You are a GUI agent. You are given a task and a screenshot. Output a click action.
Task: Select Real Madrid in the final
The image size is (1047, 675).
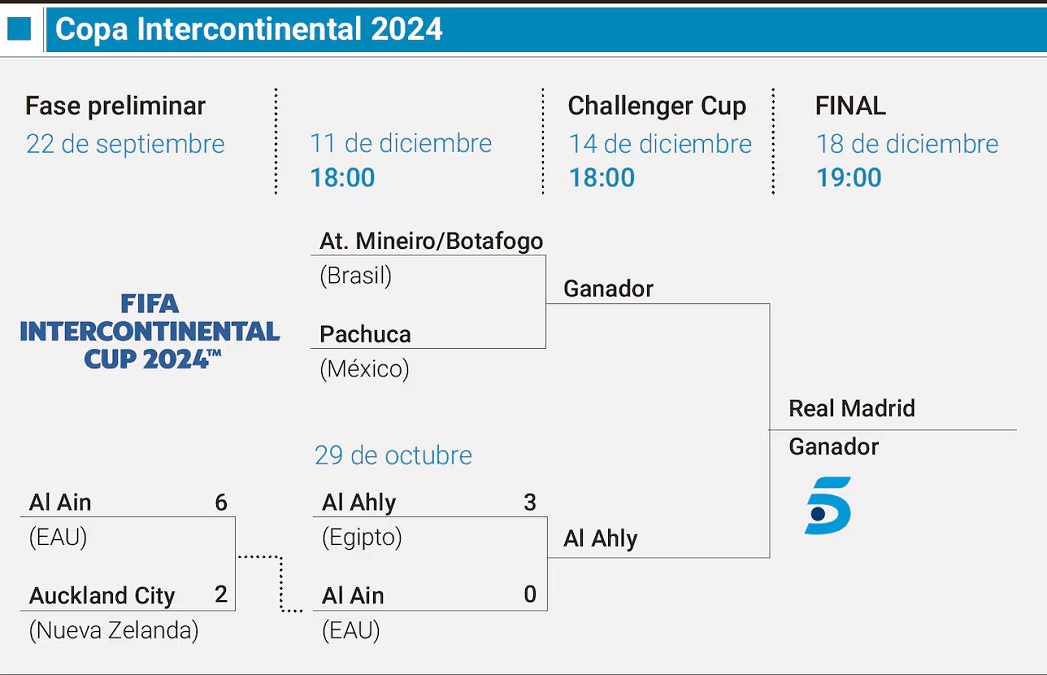(851, 408)
